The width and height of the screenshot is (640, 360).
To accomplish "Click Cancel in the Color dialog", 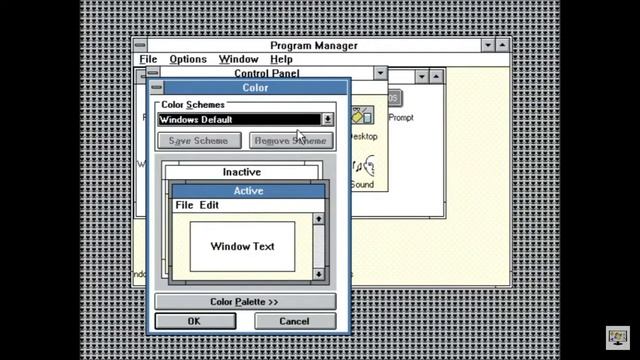I will [295, 321].
